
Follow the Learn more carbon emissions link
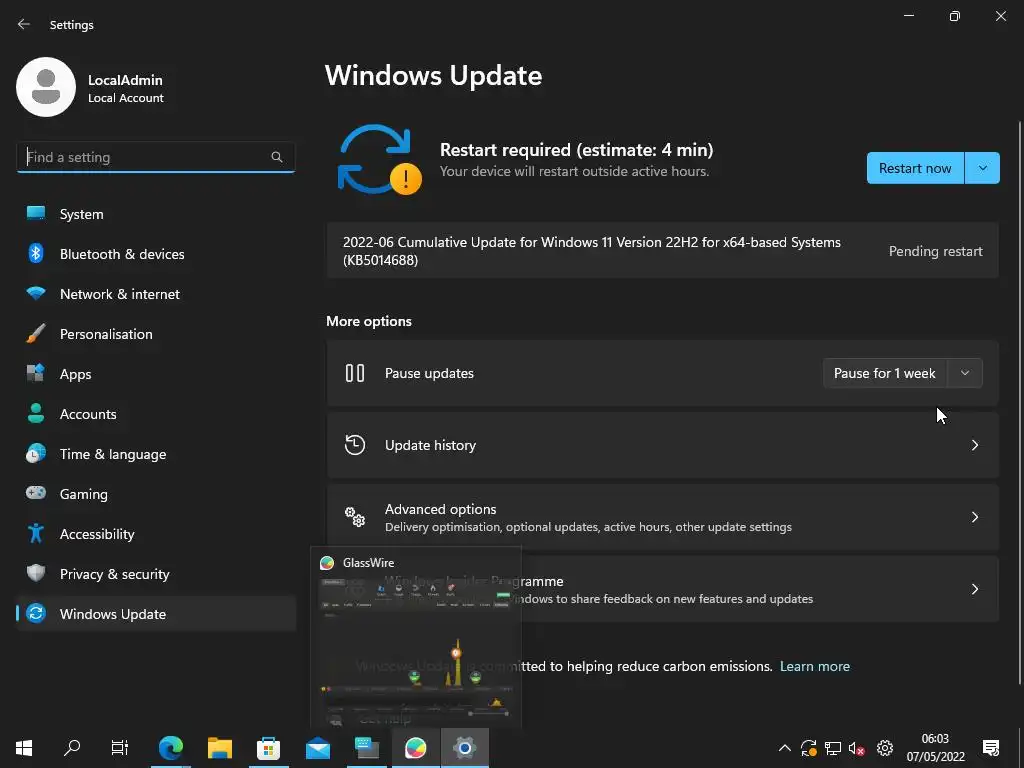(x=814, y=666)
